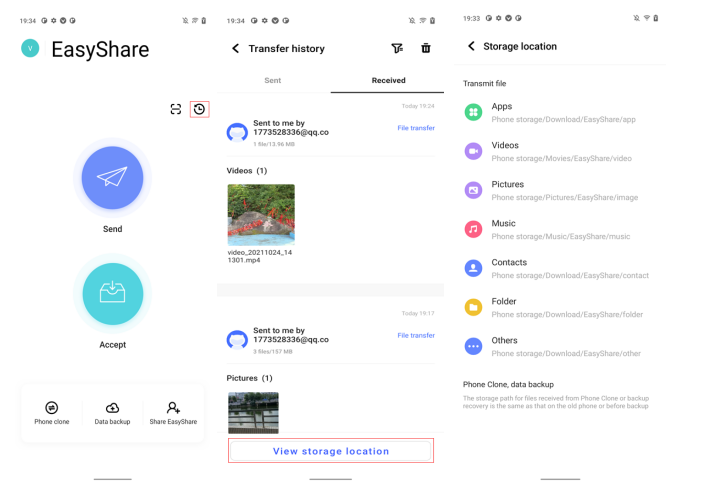Screen dimensions: 723x499
Task: Tap sender avatar for Today 19:17 transfer
Action: click(237, 340)
